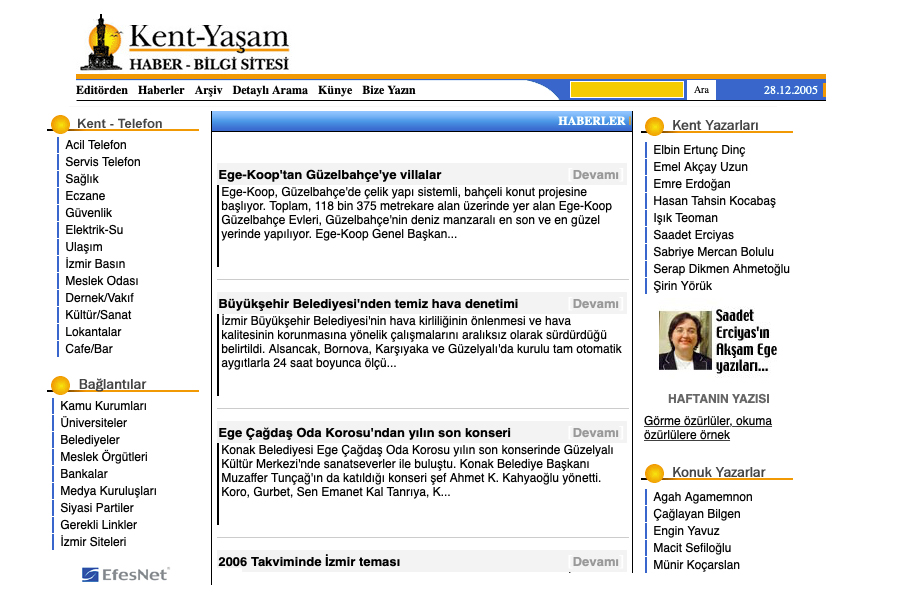Open guest writer Agah Agamemnon link
900x600 pixels.
[x=702, y=497]
